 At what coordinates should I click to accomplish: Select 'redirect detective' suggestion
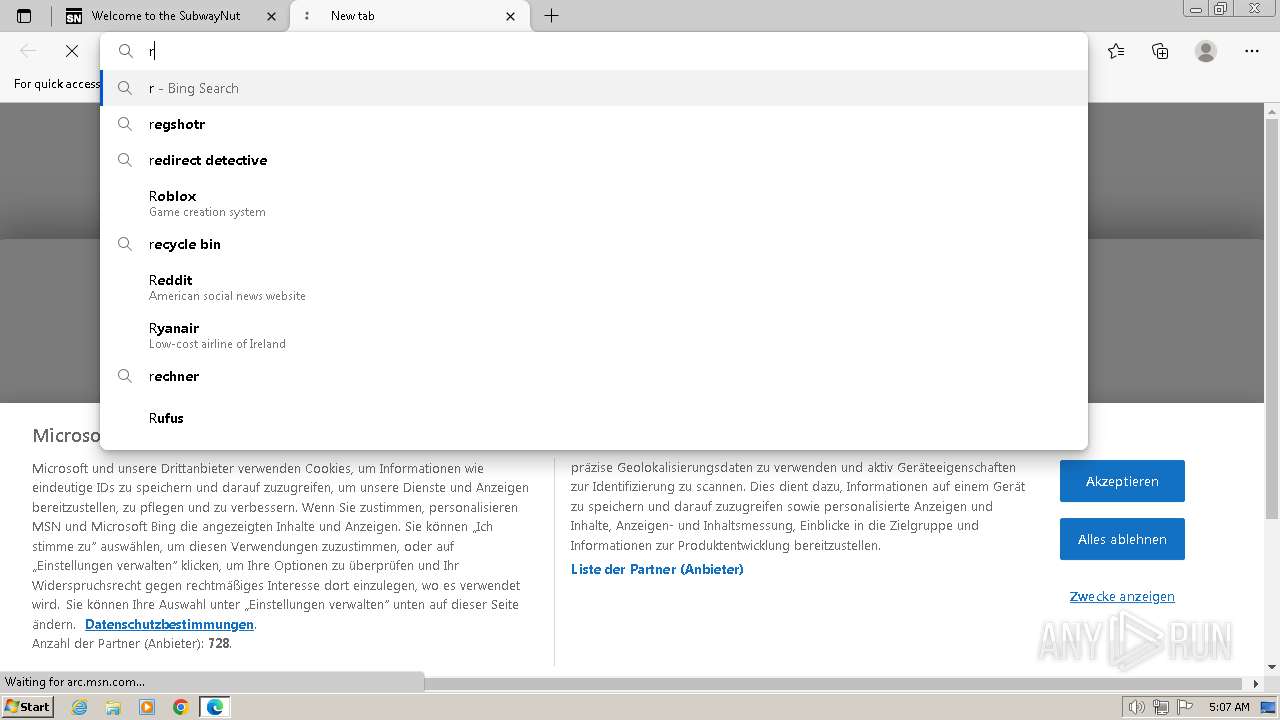(x=594, y=160)
